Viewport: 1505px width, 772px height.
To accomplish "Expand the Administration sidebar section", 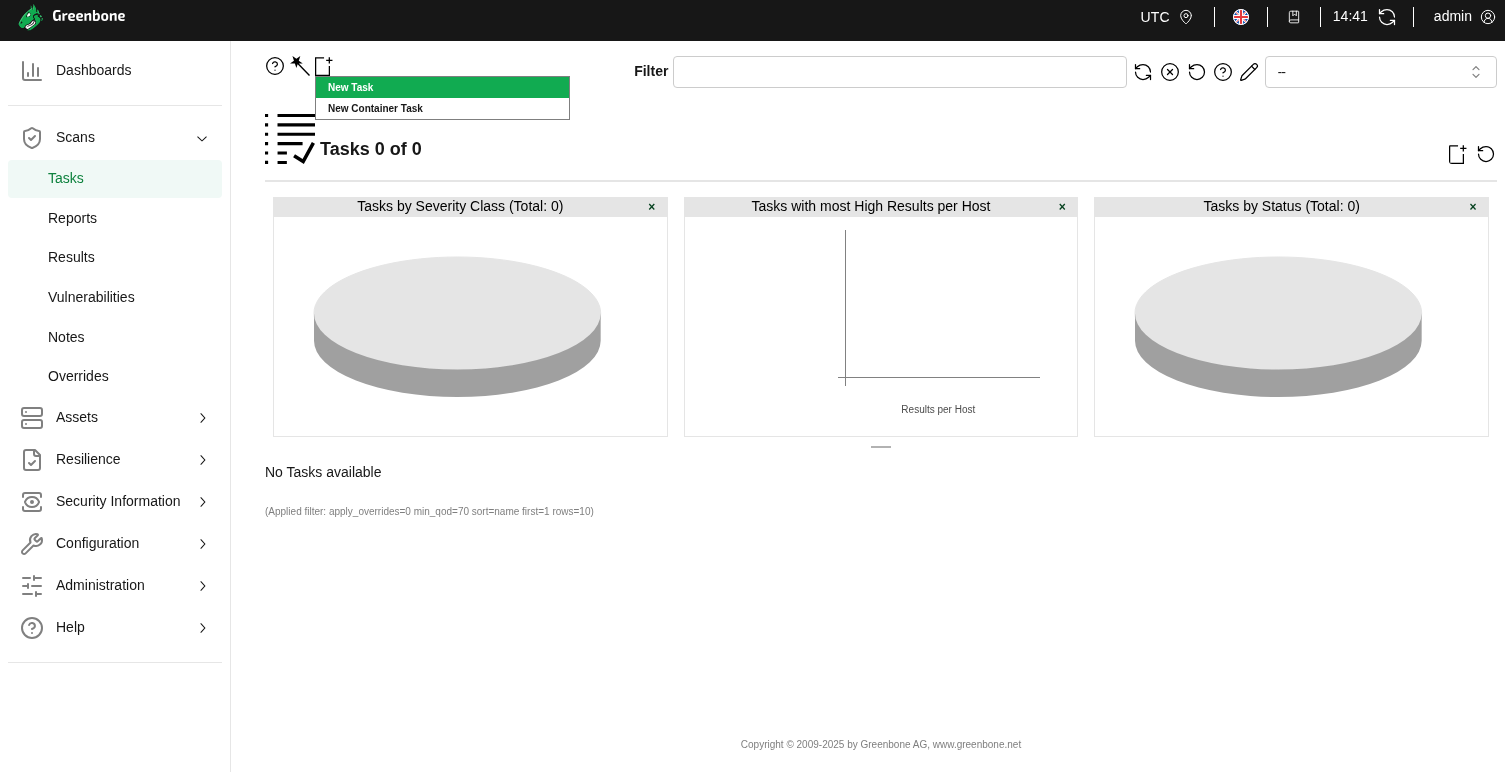I will tap(115, 585).
